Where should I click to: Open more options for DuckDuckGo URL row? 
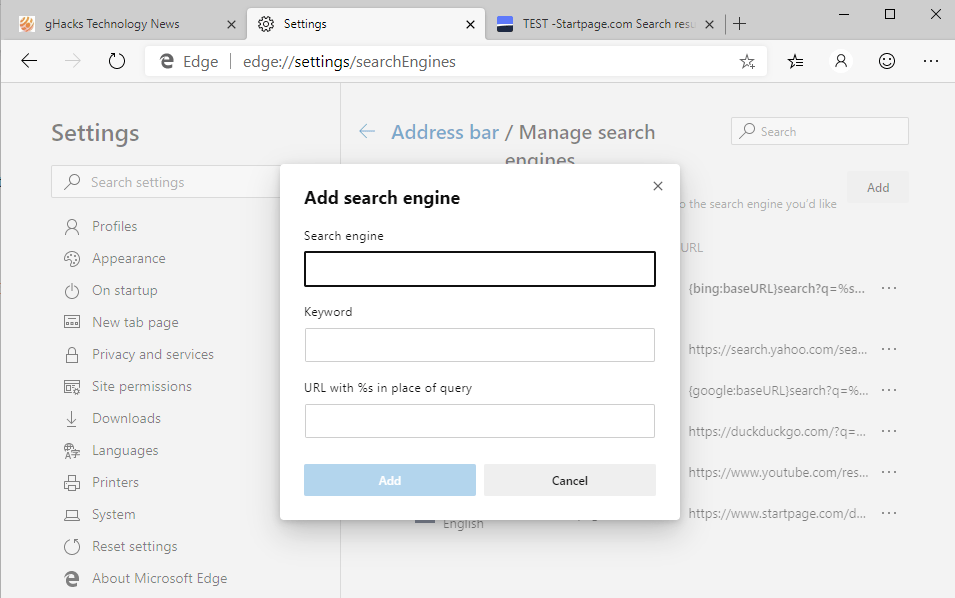(889, 431)
